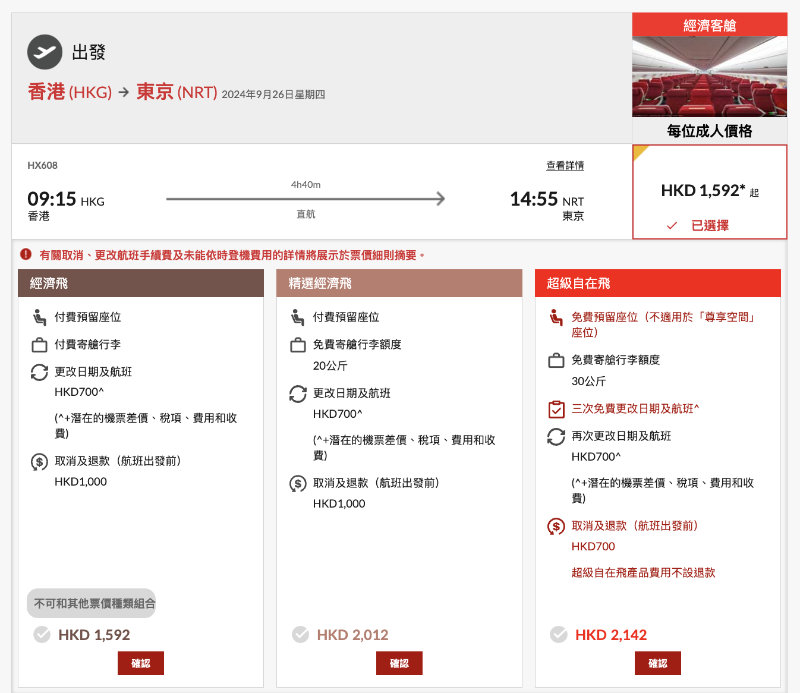This screenshot has width=800, height=693.
Task: Click the 4h40m duration label
Action: (x=306, y=185)
